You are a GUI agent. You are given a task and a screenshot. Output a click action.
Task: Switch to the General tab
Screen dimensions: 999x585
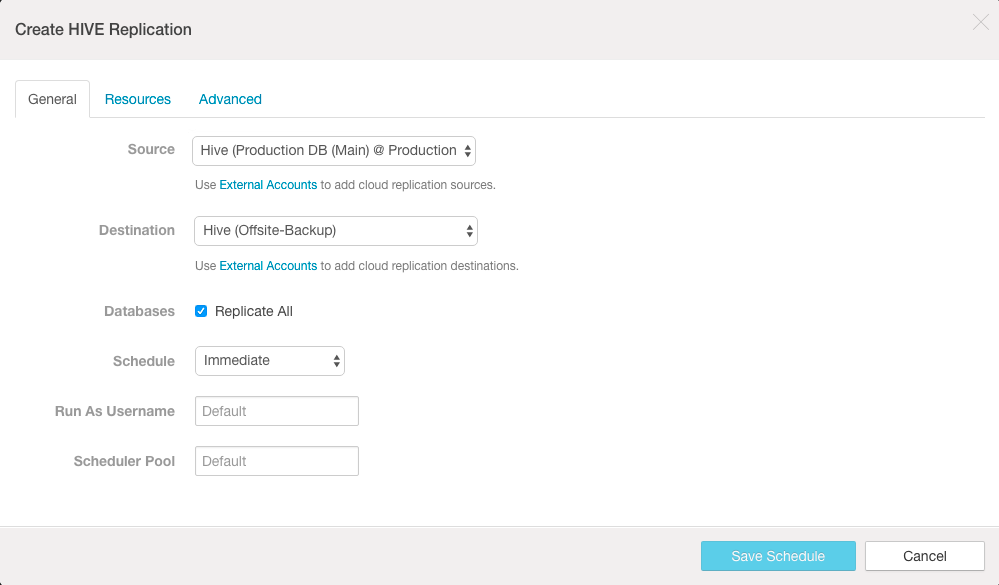click(x=52, y=99)
